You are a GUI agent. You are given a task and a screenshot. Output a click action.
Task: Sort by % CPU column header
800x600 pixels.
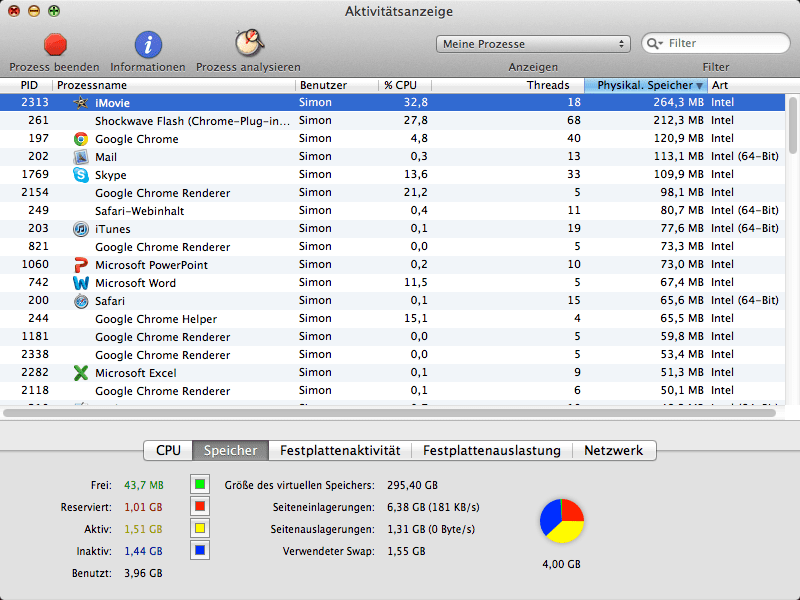(x=405, y=85)
